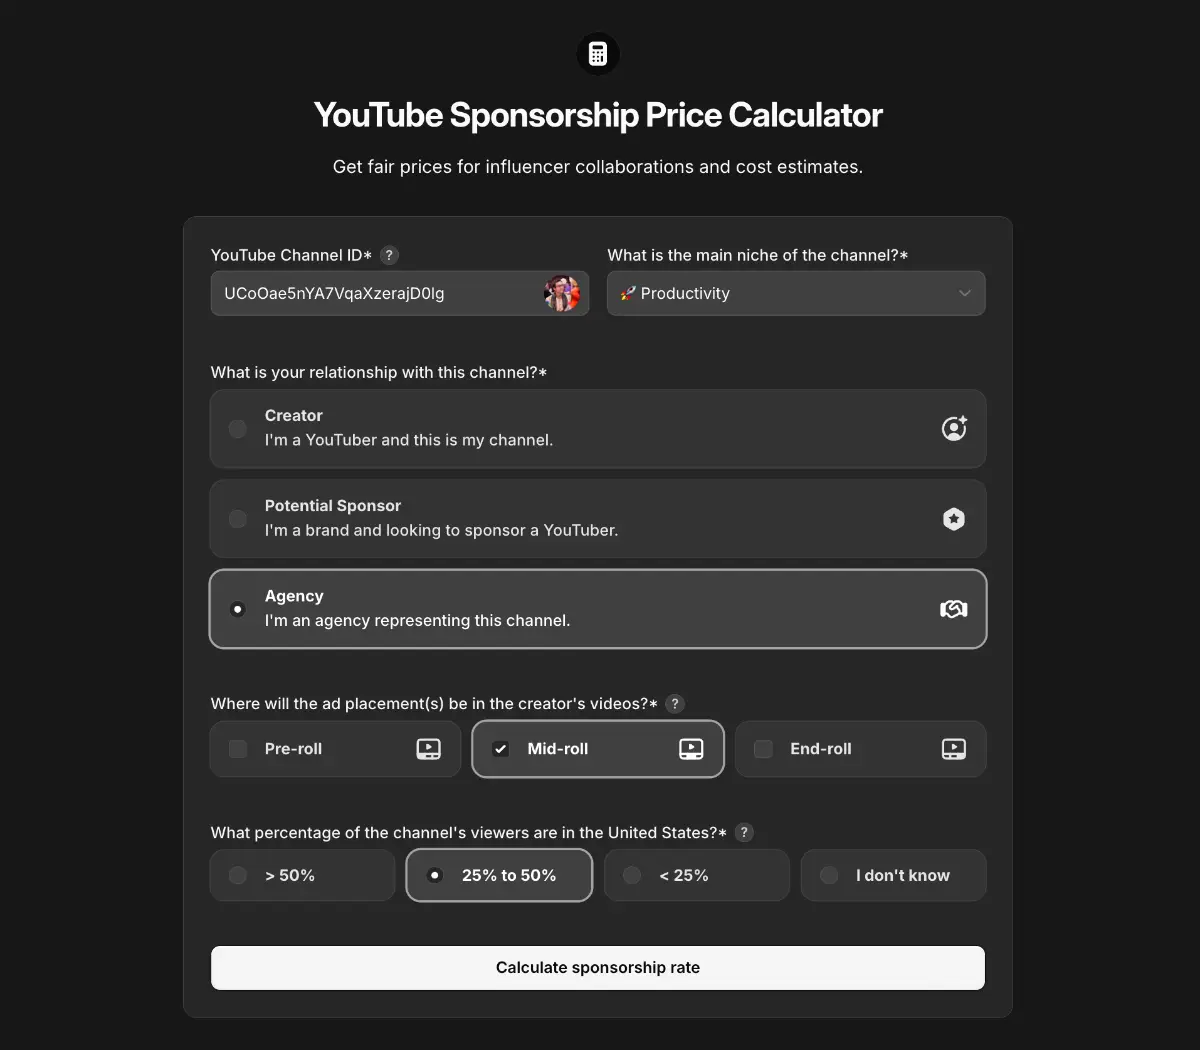Click the Pre-roll video icon
This screenshot has height=1050, width=1200.
(x=428, y=749)
